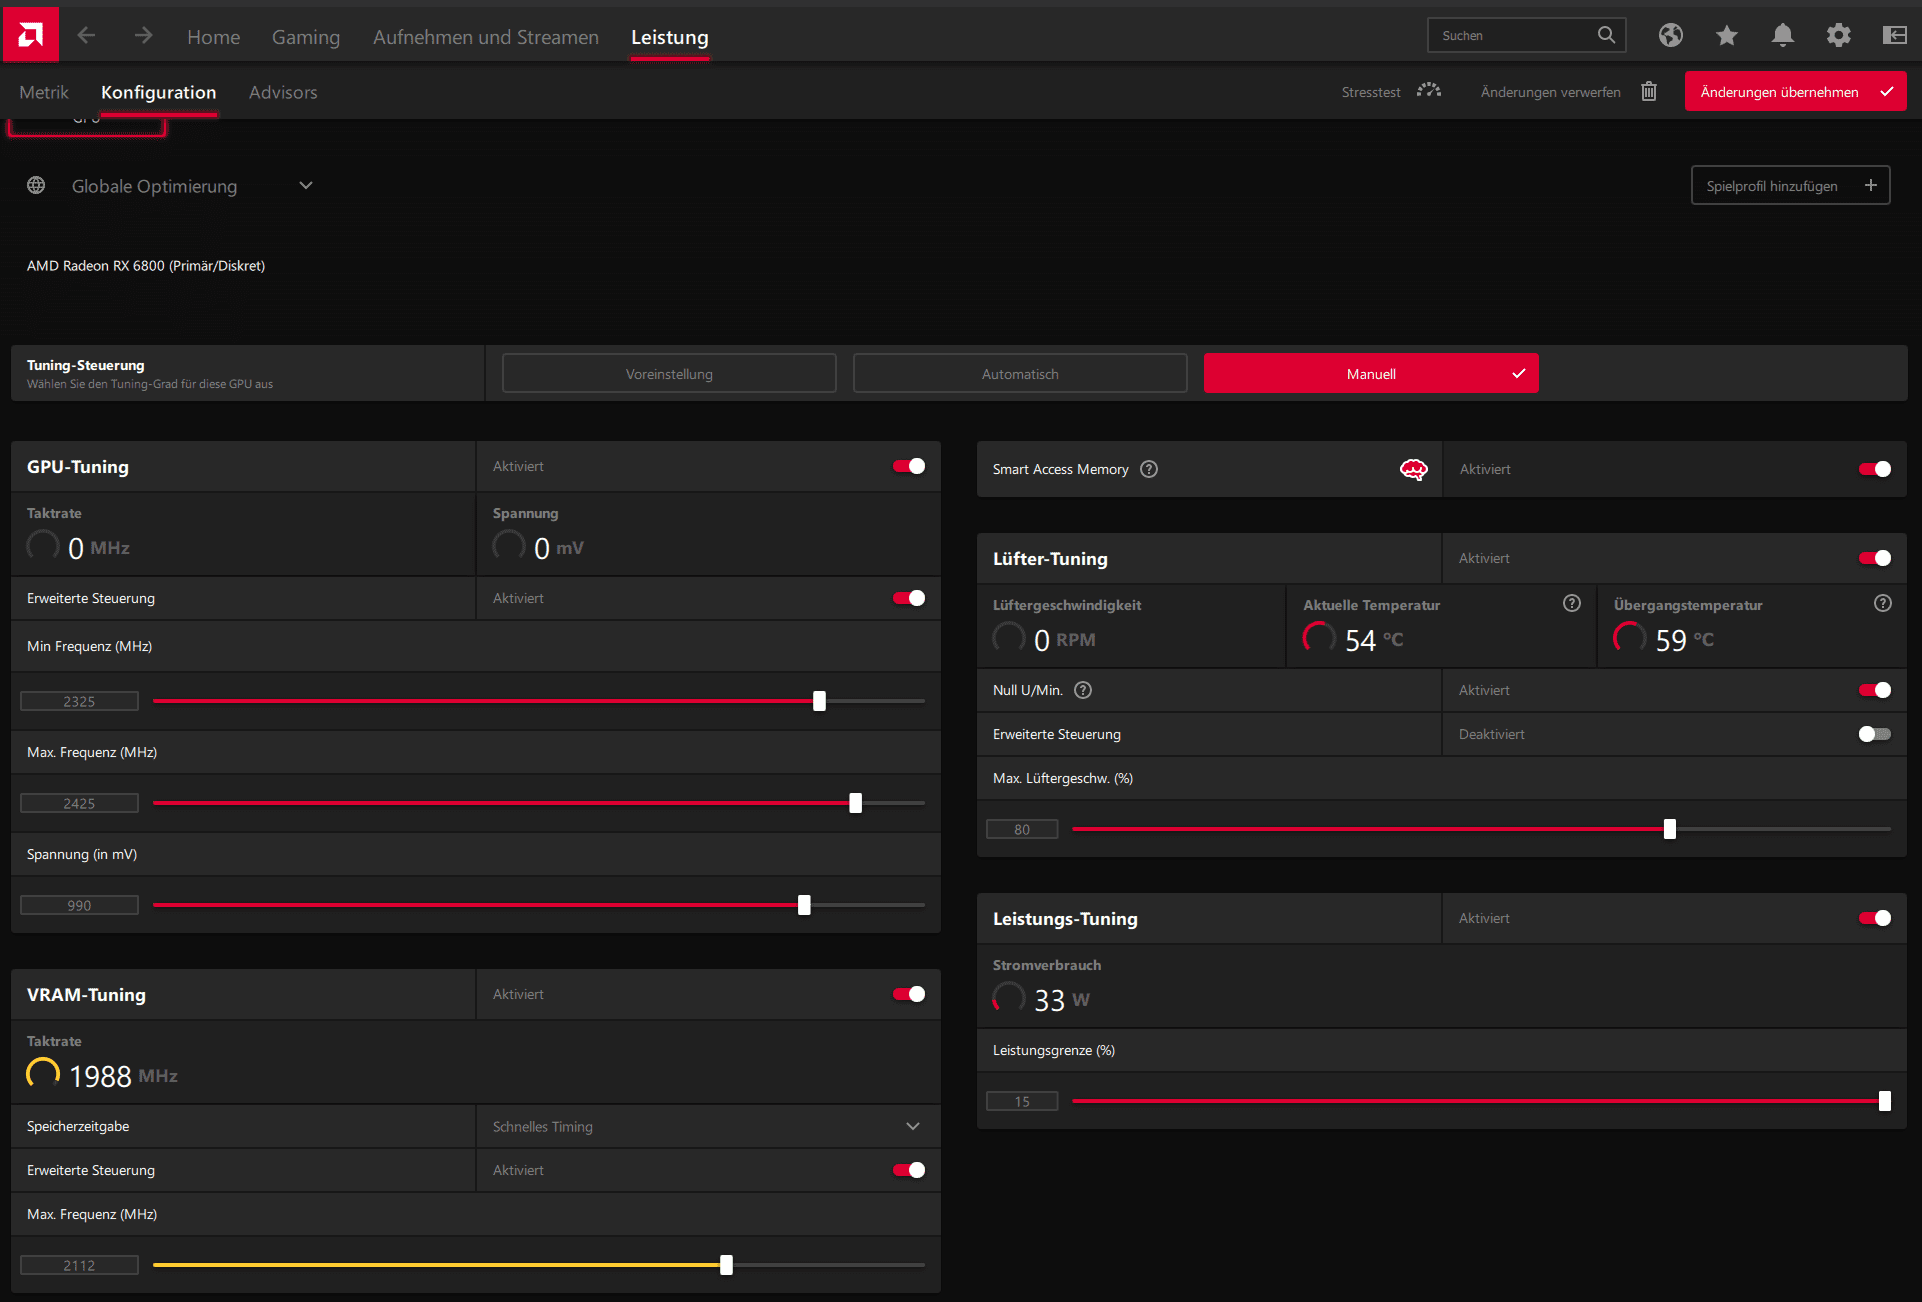Enable Lüfter Erweiterte Steuerung switch
1922x1302 pixels.
1875,734
